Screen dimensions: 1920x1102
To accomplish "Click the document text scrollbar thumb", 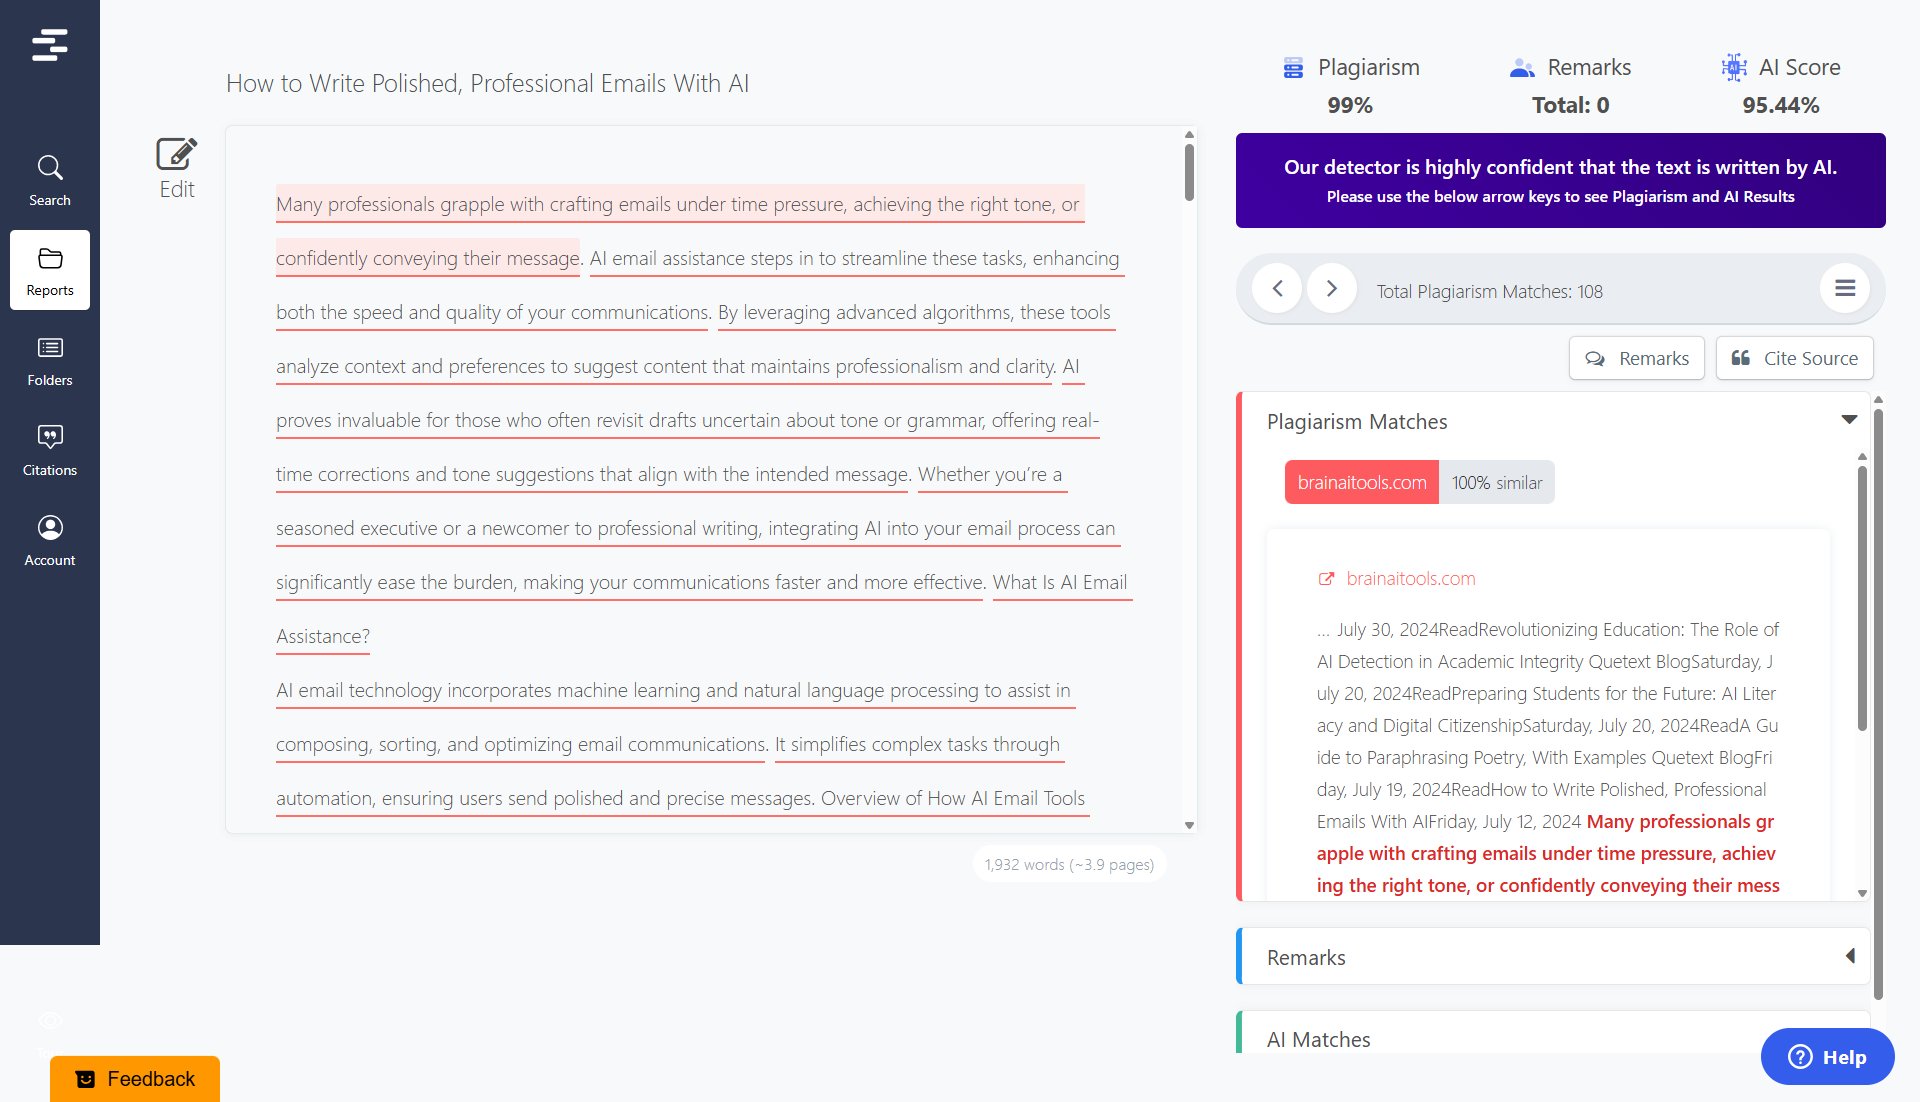I will pos(1189,172).
